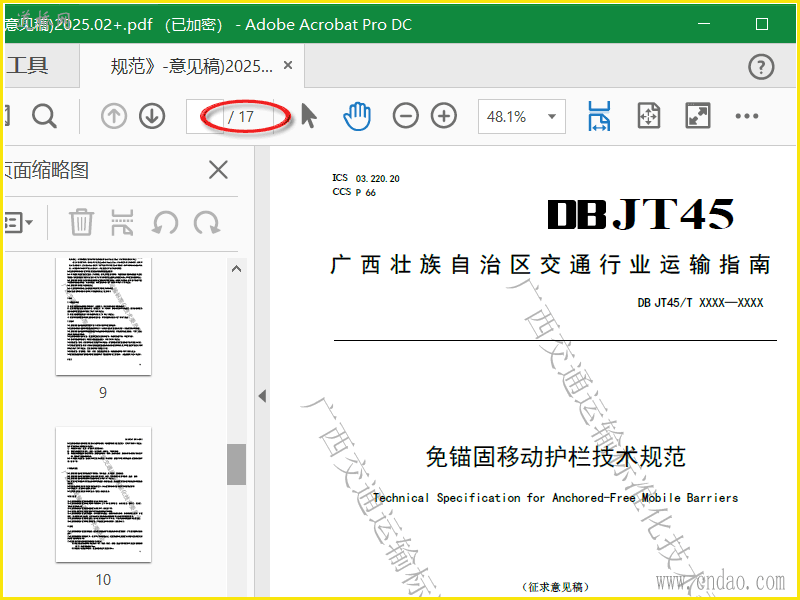Screen dimensions: 800x600
Task: Open more tools ellipsis menu
Action: [746, 116]
